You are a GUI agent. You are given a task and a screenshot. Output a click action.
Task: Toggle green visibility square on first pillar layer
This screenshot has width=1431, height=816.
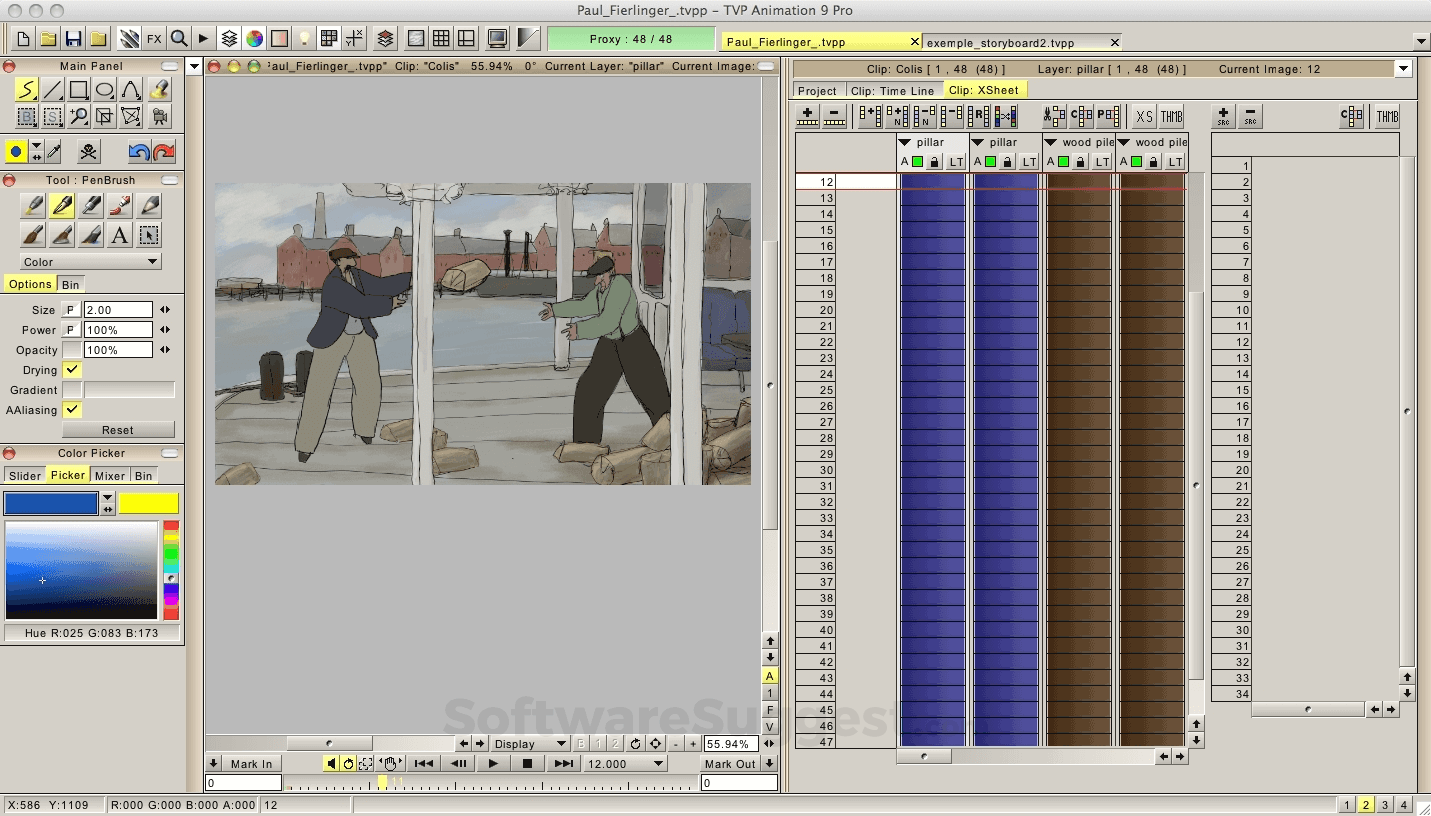(917, 162)
